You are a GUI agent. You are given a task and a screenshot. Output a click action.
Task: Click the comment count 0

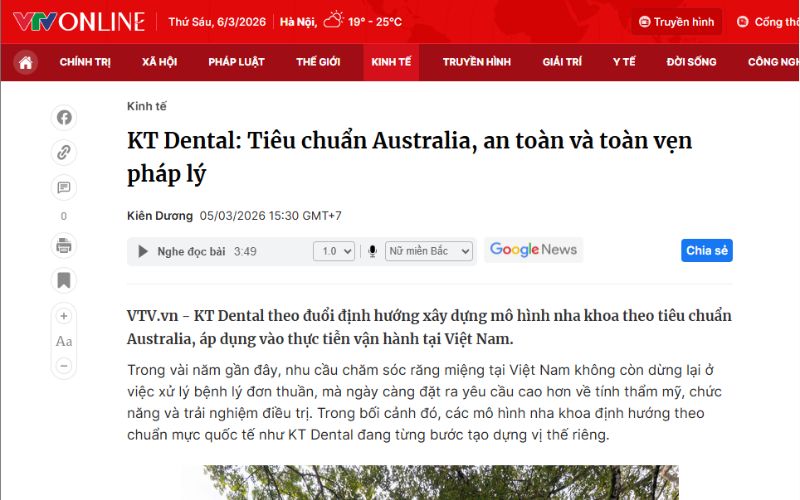pos(64,216)
